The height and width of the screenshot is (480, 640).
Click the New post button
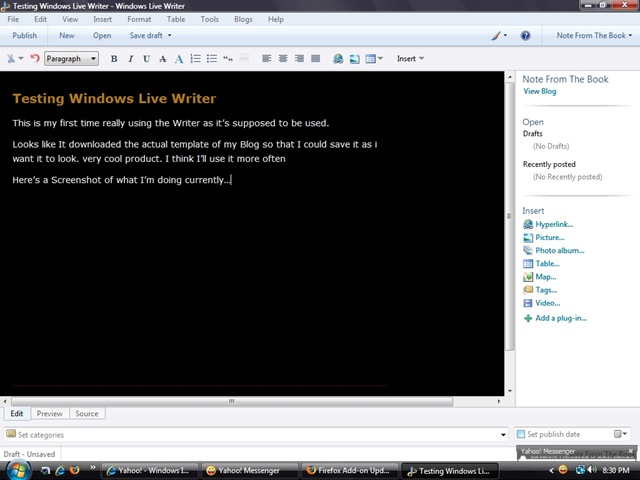[67, 36]
